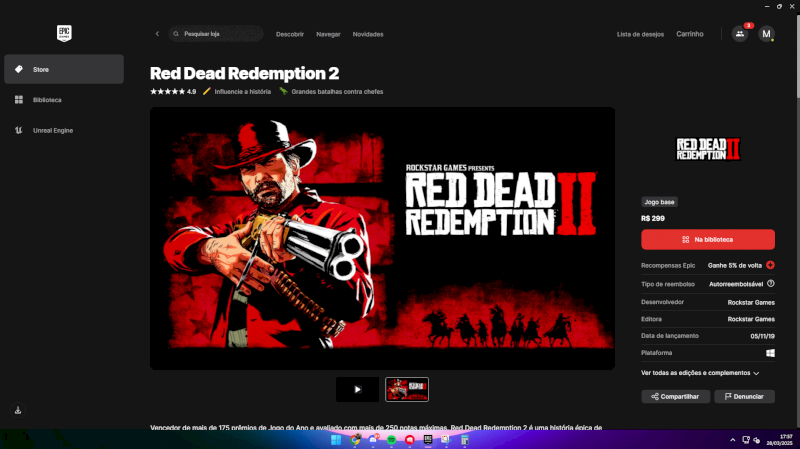
Task: Open Unreal Engine in the sidebar
Action: (x=52, y=130)
